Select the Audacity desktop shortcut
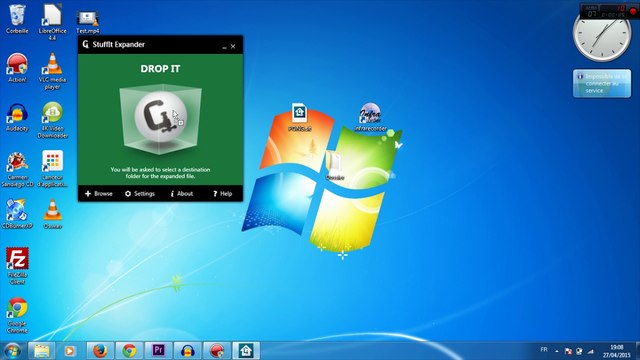Screen dimensions: 640x360 17,117
